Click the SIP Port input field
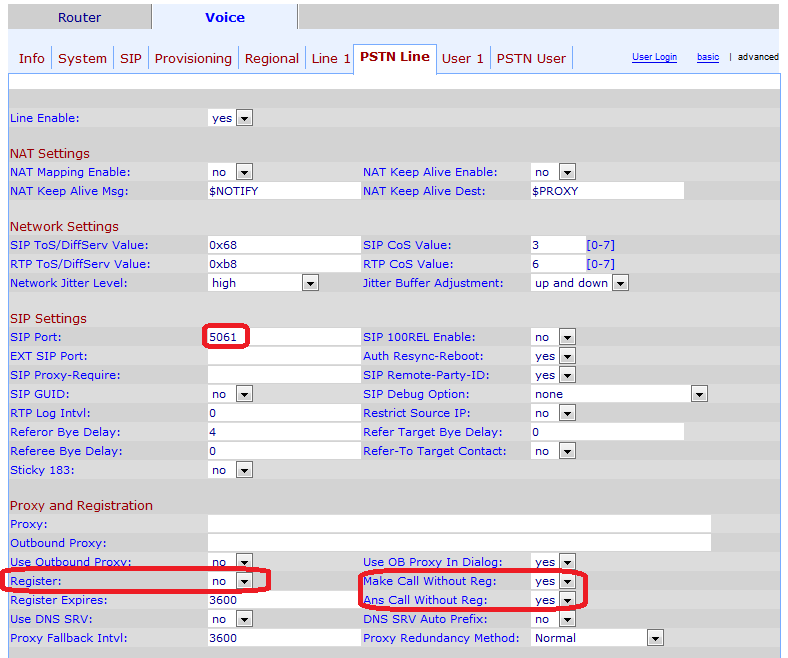This screenshot has width=788, height=658. coord(284,337)
